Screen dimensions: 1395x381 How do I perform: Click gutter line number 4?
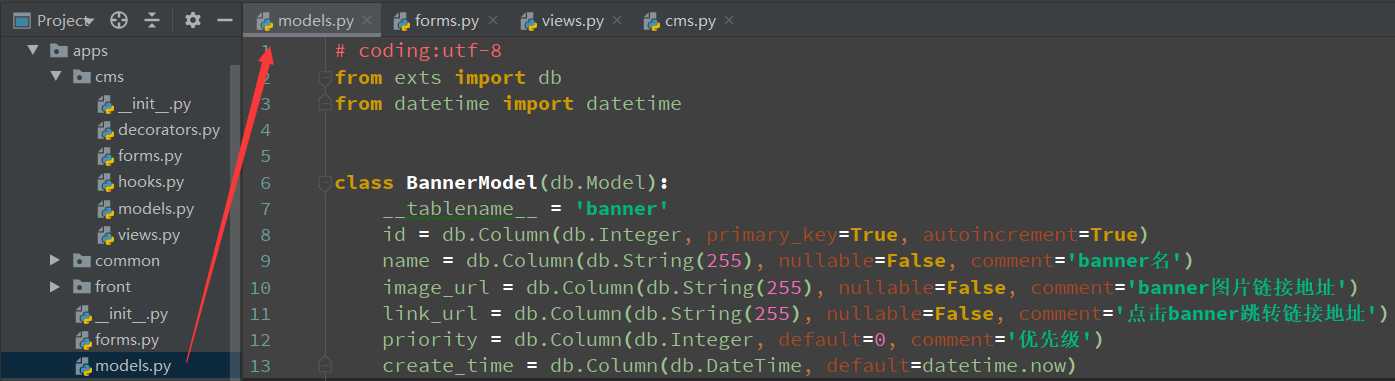pyautogui.click(x=265, y=130)
